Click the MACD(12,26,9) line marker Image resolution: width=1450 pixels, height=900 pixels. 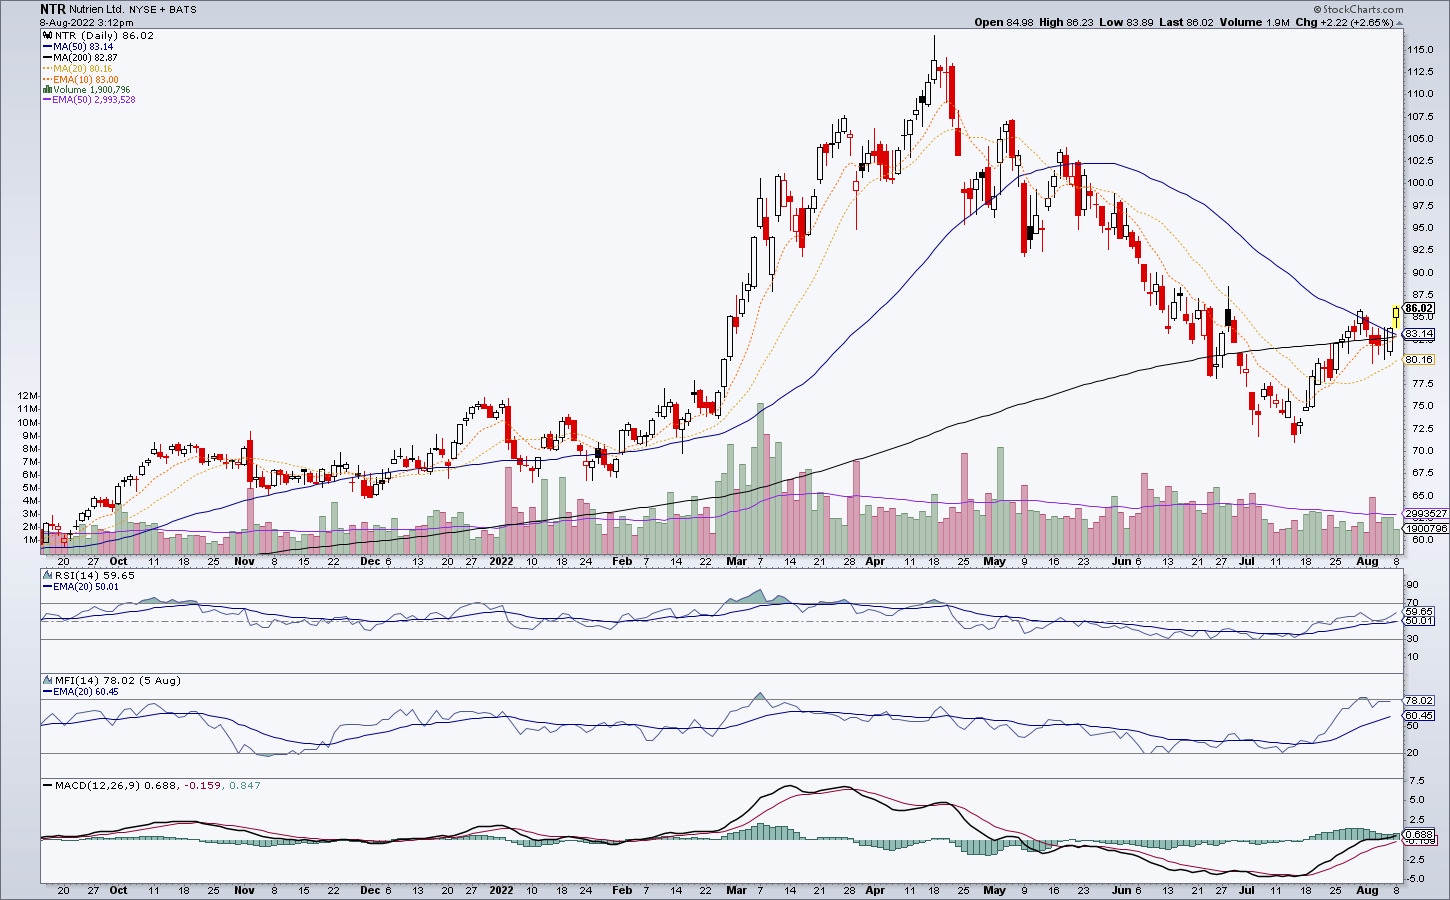(47, 786)
